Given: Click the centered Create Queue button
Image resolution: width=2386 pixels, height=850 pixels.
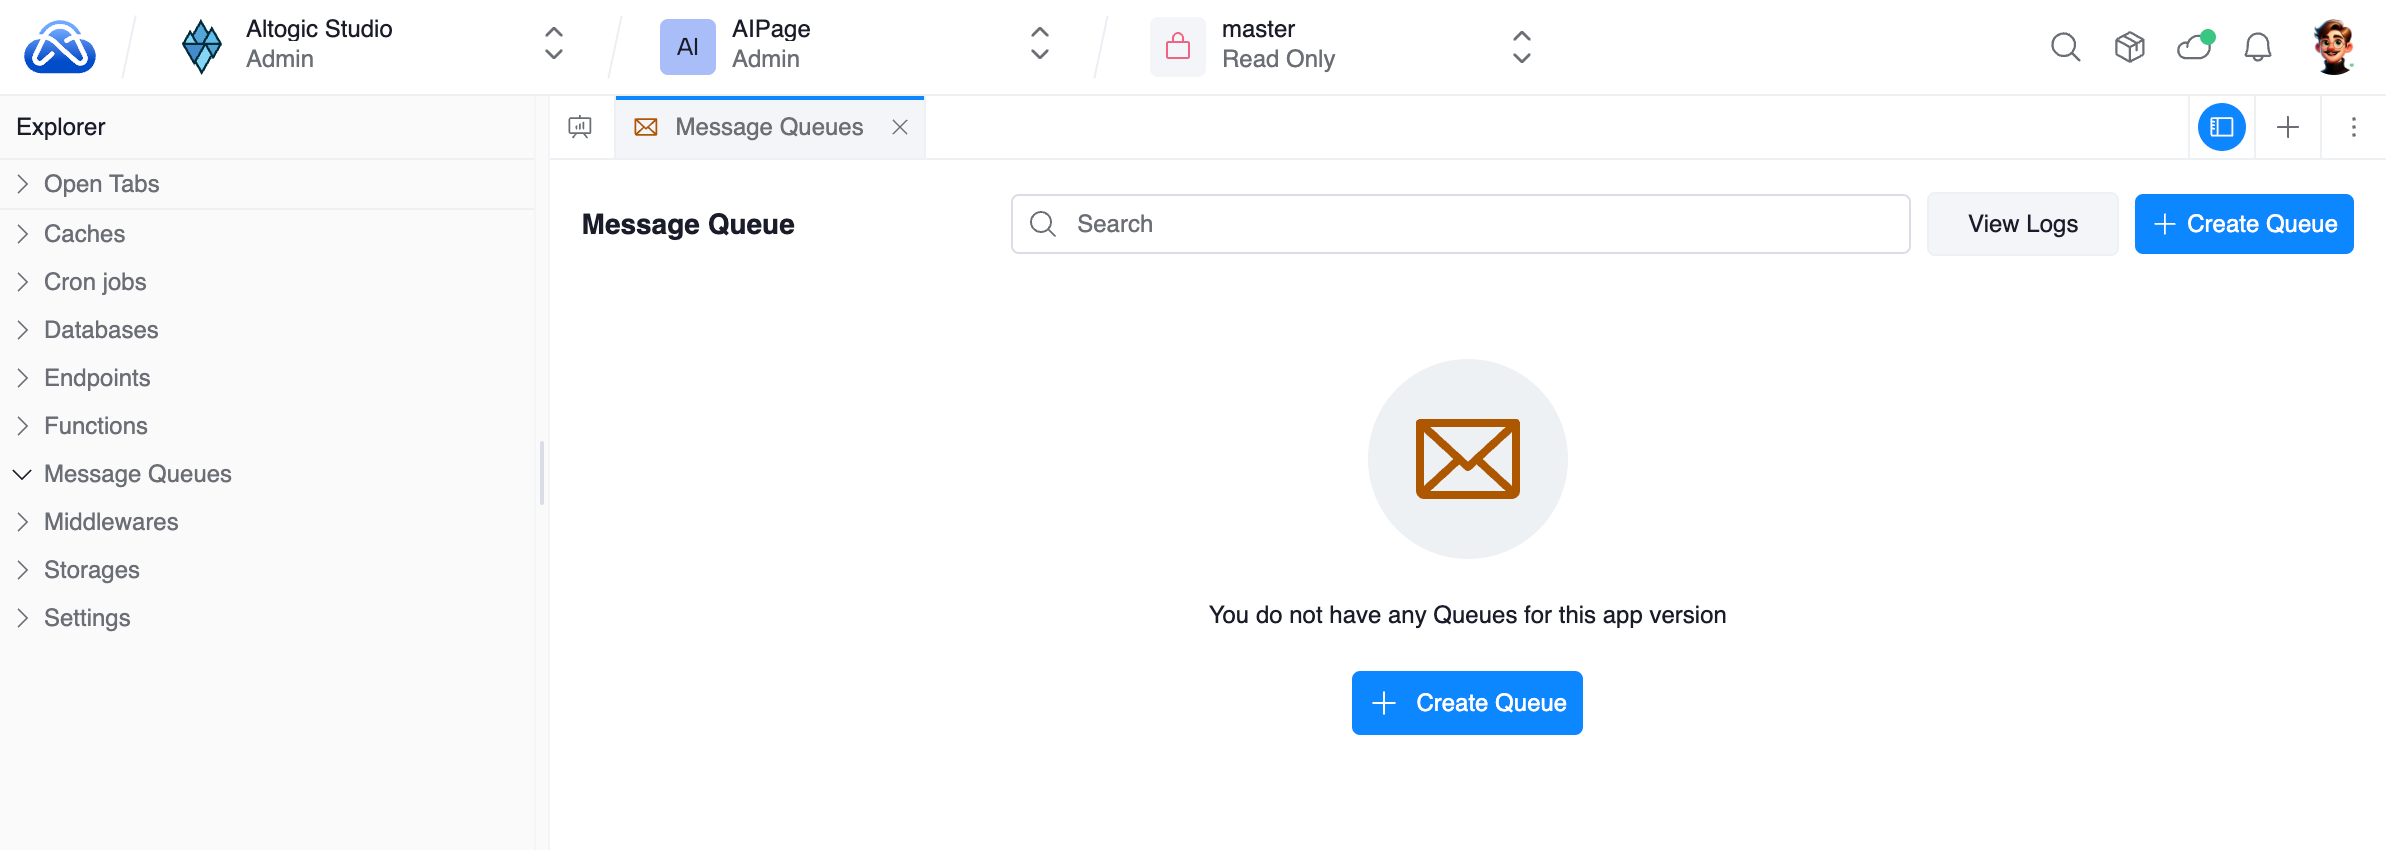Looking at the screenshot, I should (x=1466, y=703).
